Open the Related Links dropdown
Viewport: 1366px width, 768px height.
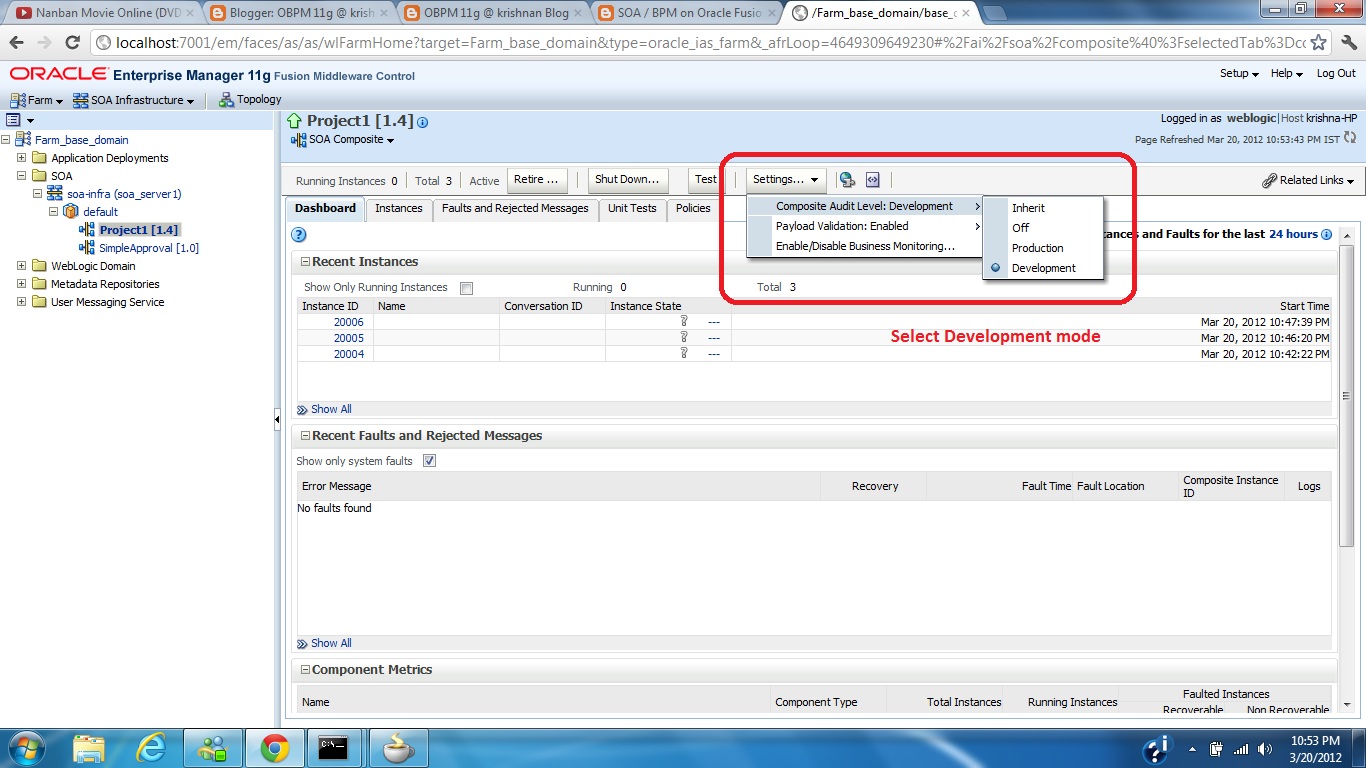click(1309, 180)
